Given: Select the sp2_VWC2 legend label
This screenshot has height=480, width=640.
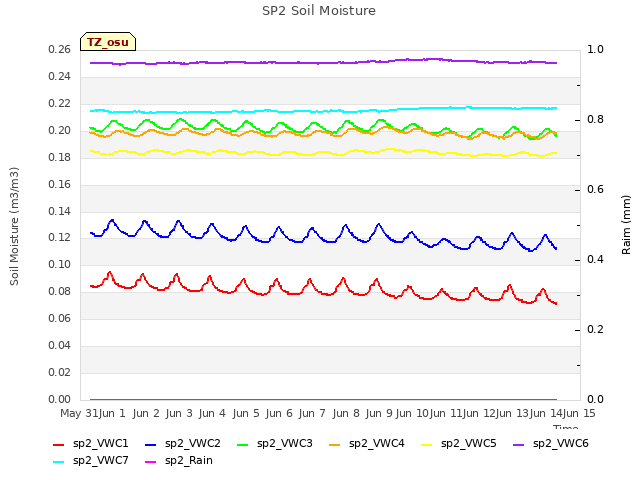Looking at the screenshot, I should 193,444.
